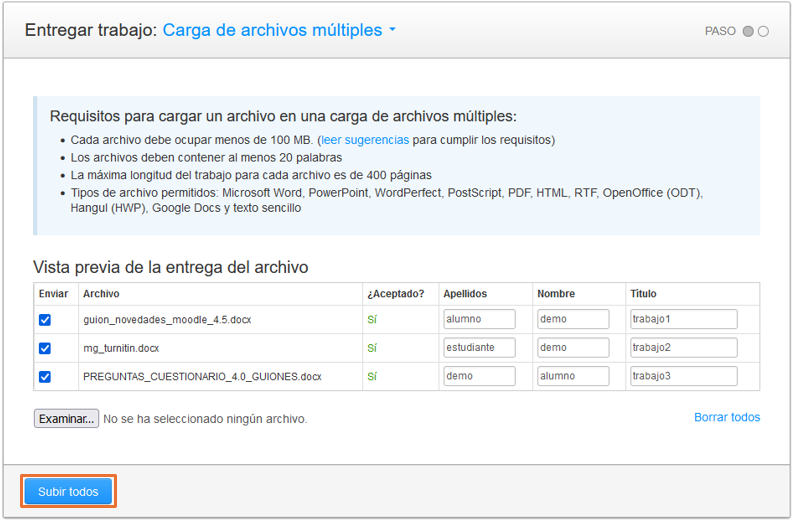Click 'Sí' in the guion_novedades row
The width and height of the screenshot is (794, 522).
[x=372, y=320]
